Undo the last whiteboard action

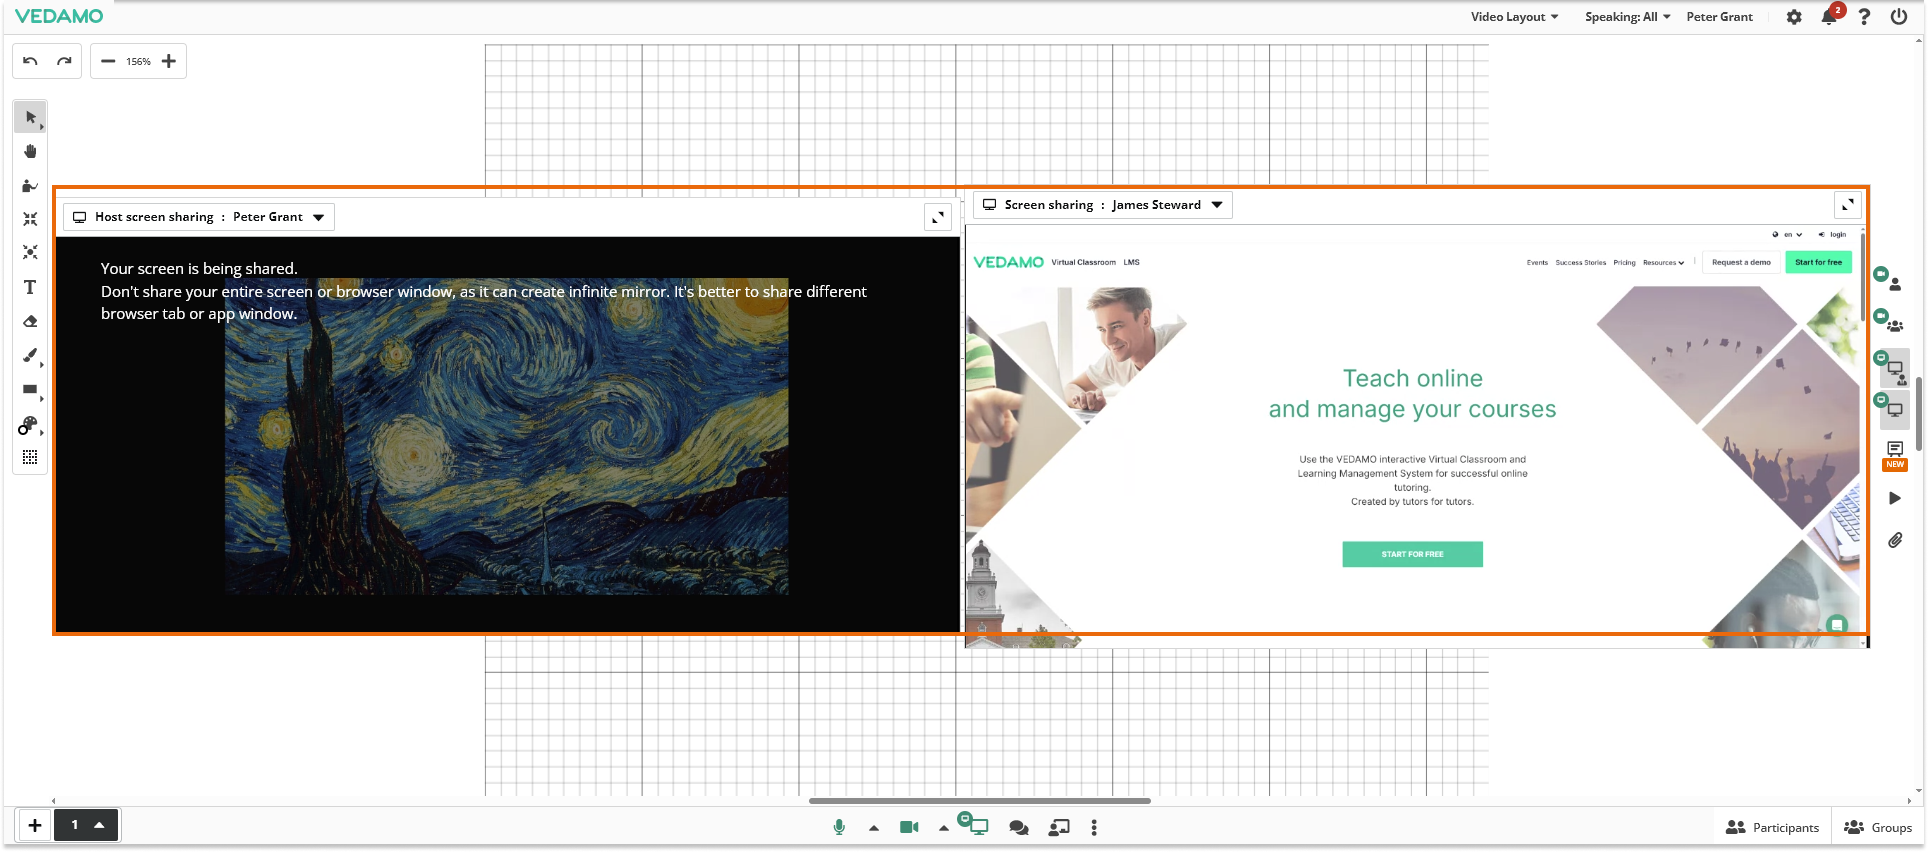click(30, 61)
